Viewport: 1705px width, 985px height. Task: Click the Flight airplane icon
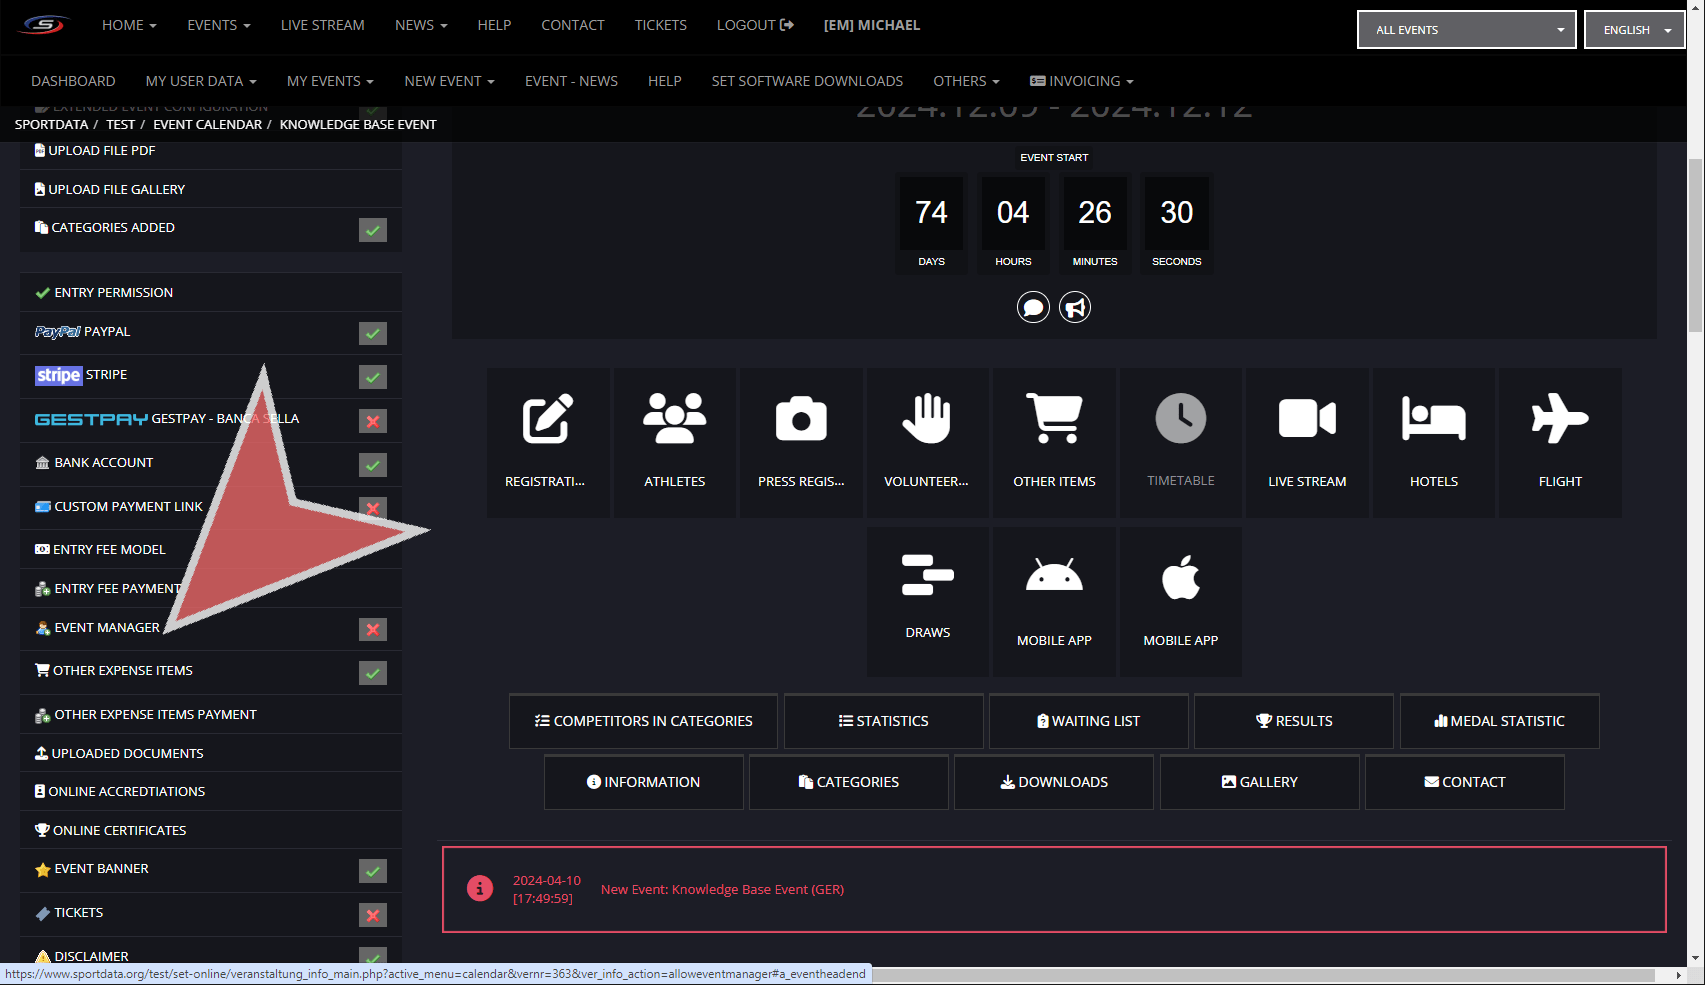point(1560,418)
